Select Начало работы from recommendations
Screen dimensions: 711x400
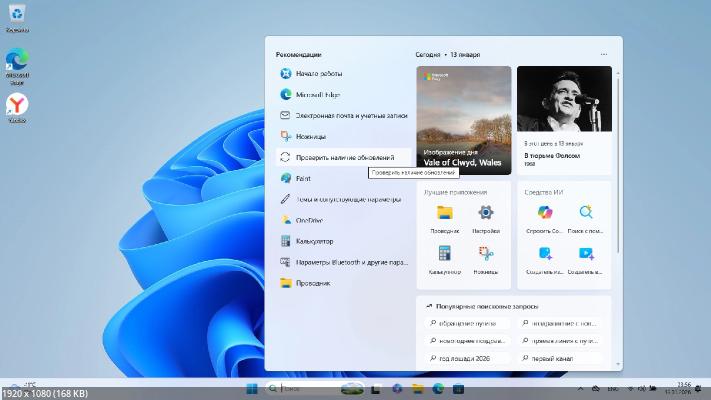tap(318, 73)
